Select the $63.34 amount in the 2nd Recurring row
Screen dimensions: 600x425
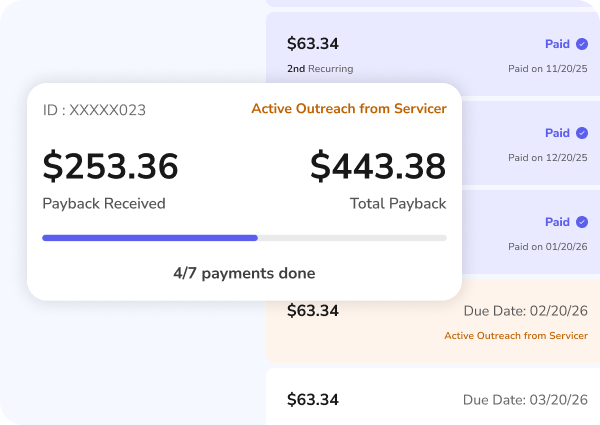tap(312, 44)
